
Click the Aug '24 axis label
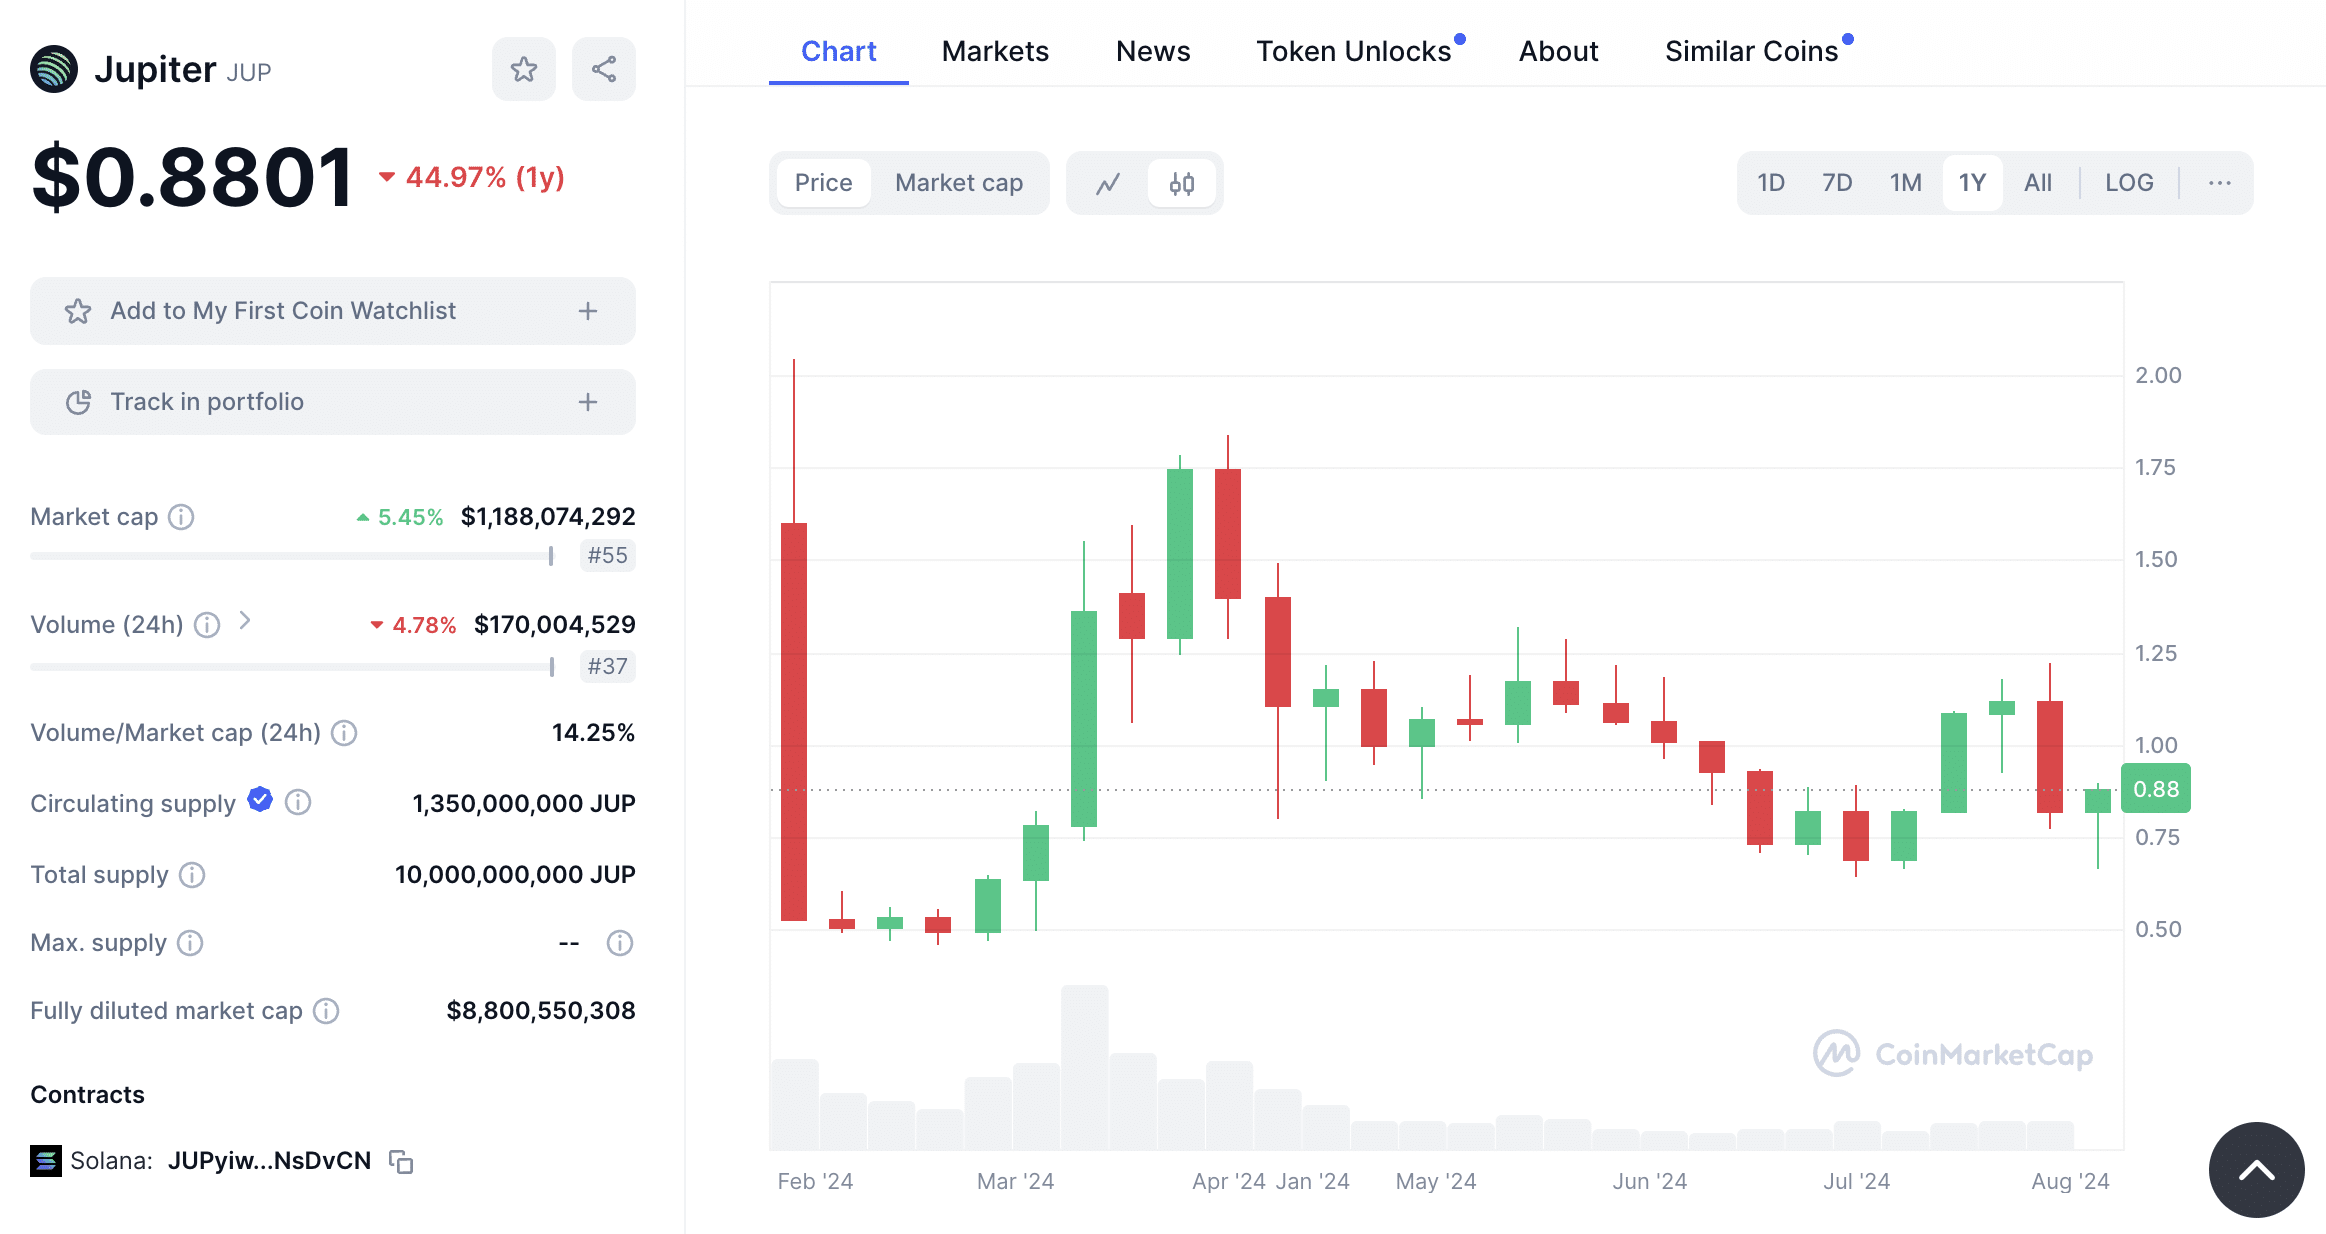coord(2070,1181)
